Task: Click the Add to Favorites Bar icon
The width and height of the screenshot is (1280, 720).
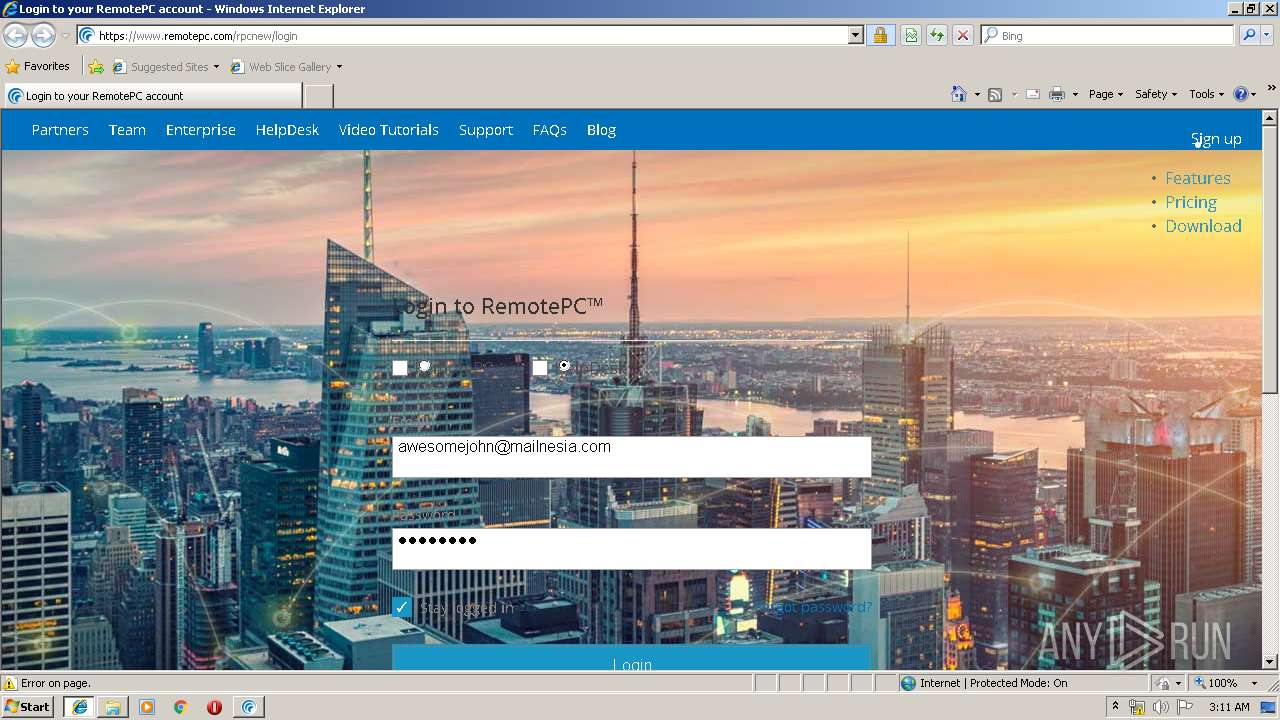Action: 96,67
